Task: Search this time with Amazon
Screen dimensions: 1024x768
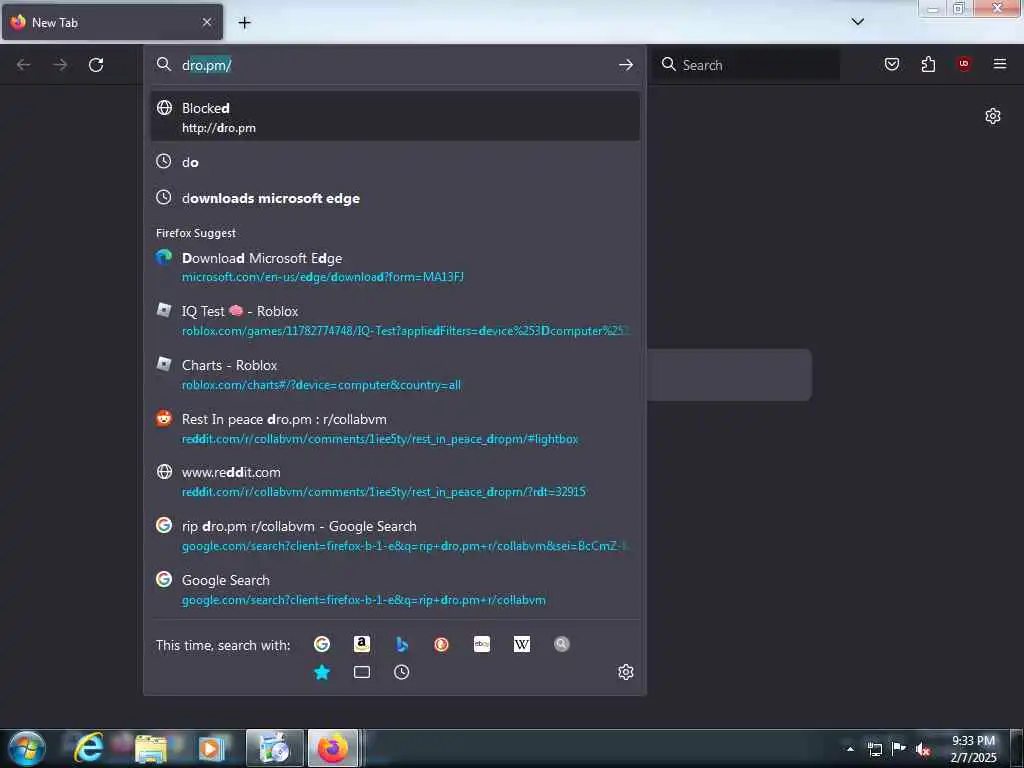Action: pyautogui.click(x=362, y=645)
